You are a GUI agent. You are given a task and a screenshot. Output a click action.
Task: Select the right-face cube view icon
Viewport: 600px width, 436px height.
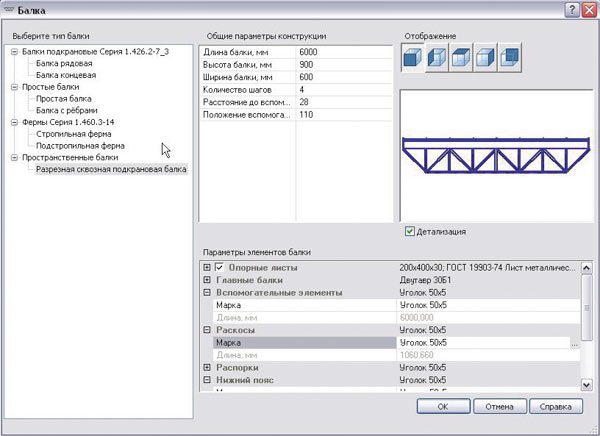click(486, 59)
